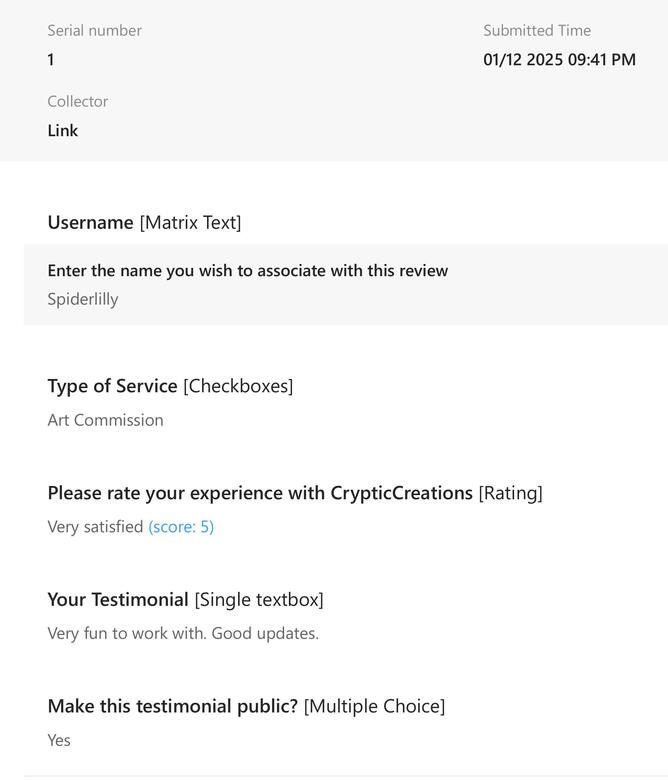Click the "Yes" answer for public testimonial
This screenshot has width=668, height=780.
pos(59,741)
